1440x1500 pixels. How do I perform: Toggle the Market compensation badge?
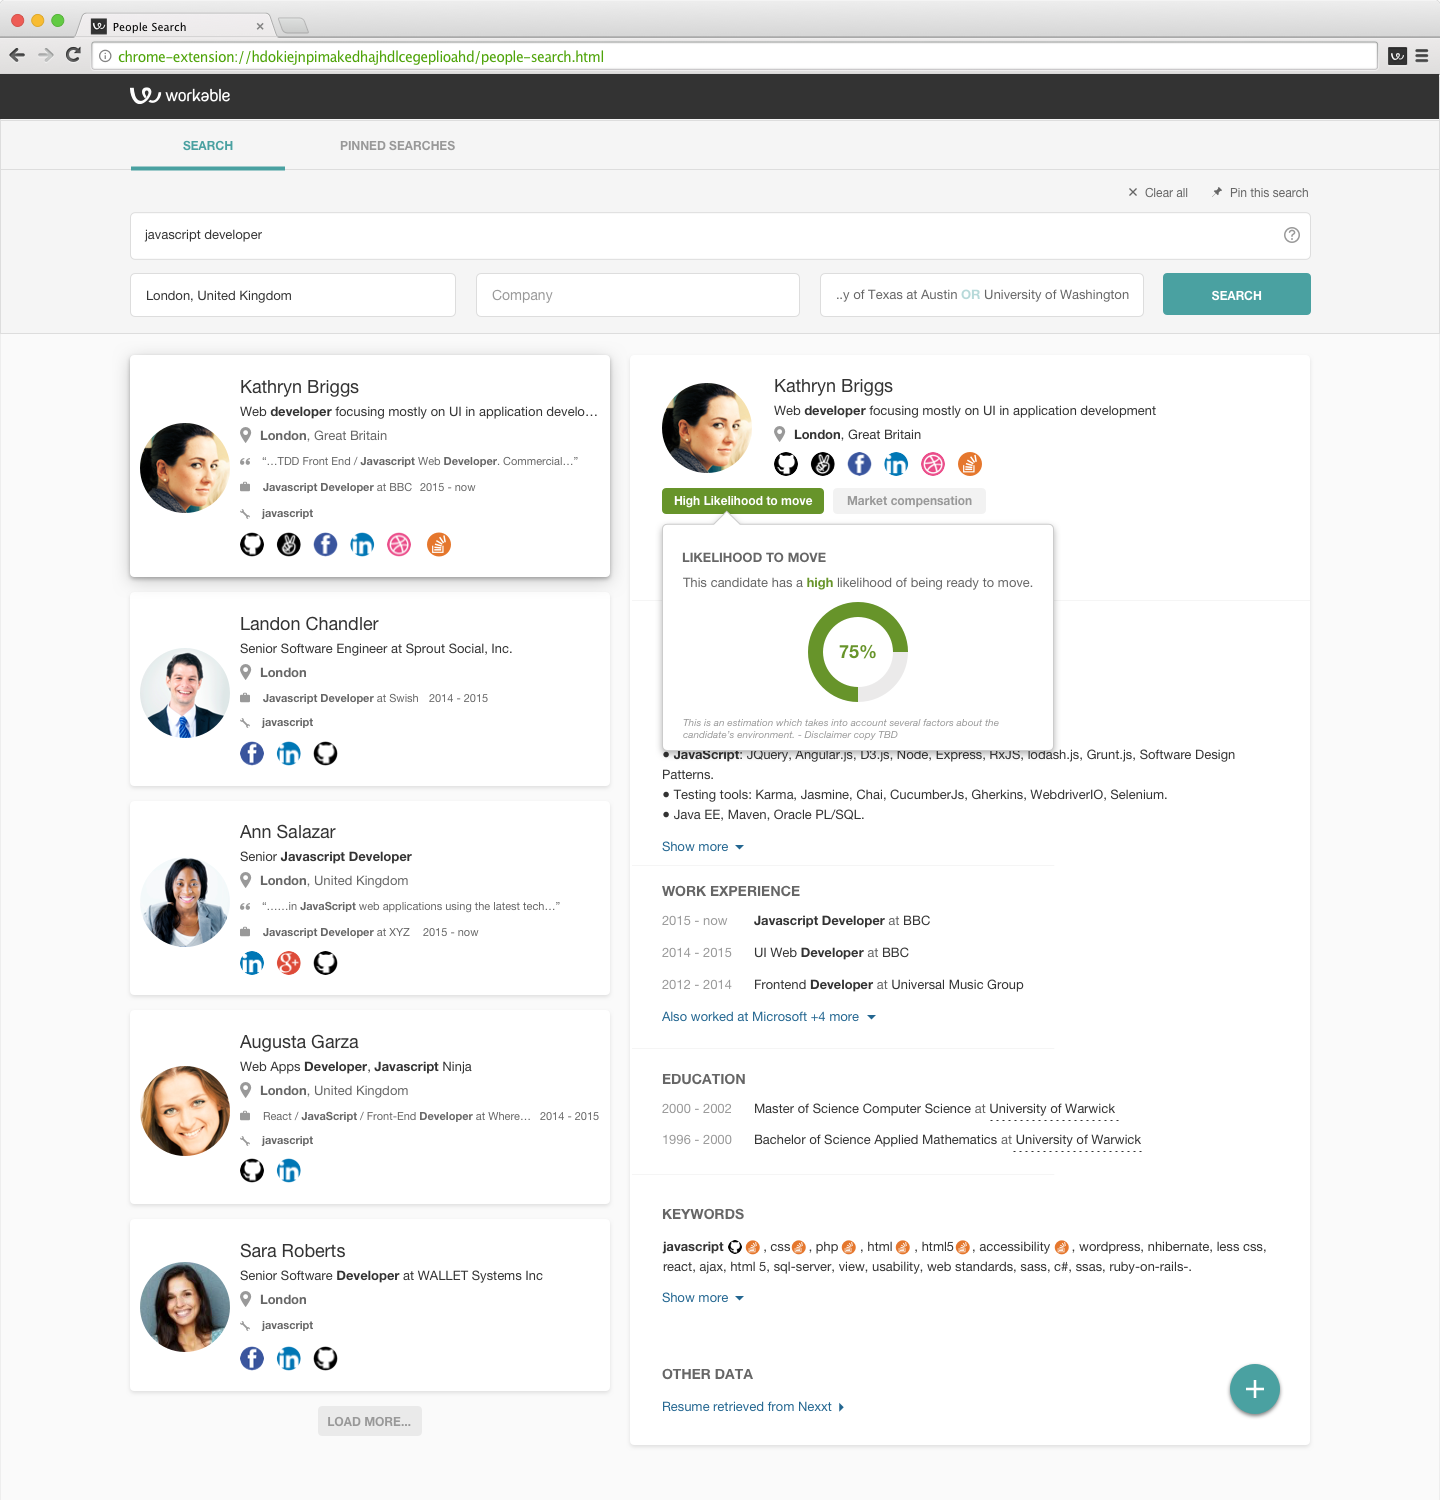(909, 501)
